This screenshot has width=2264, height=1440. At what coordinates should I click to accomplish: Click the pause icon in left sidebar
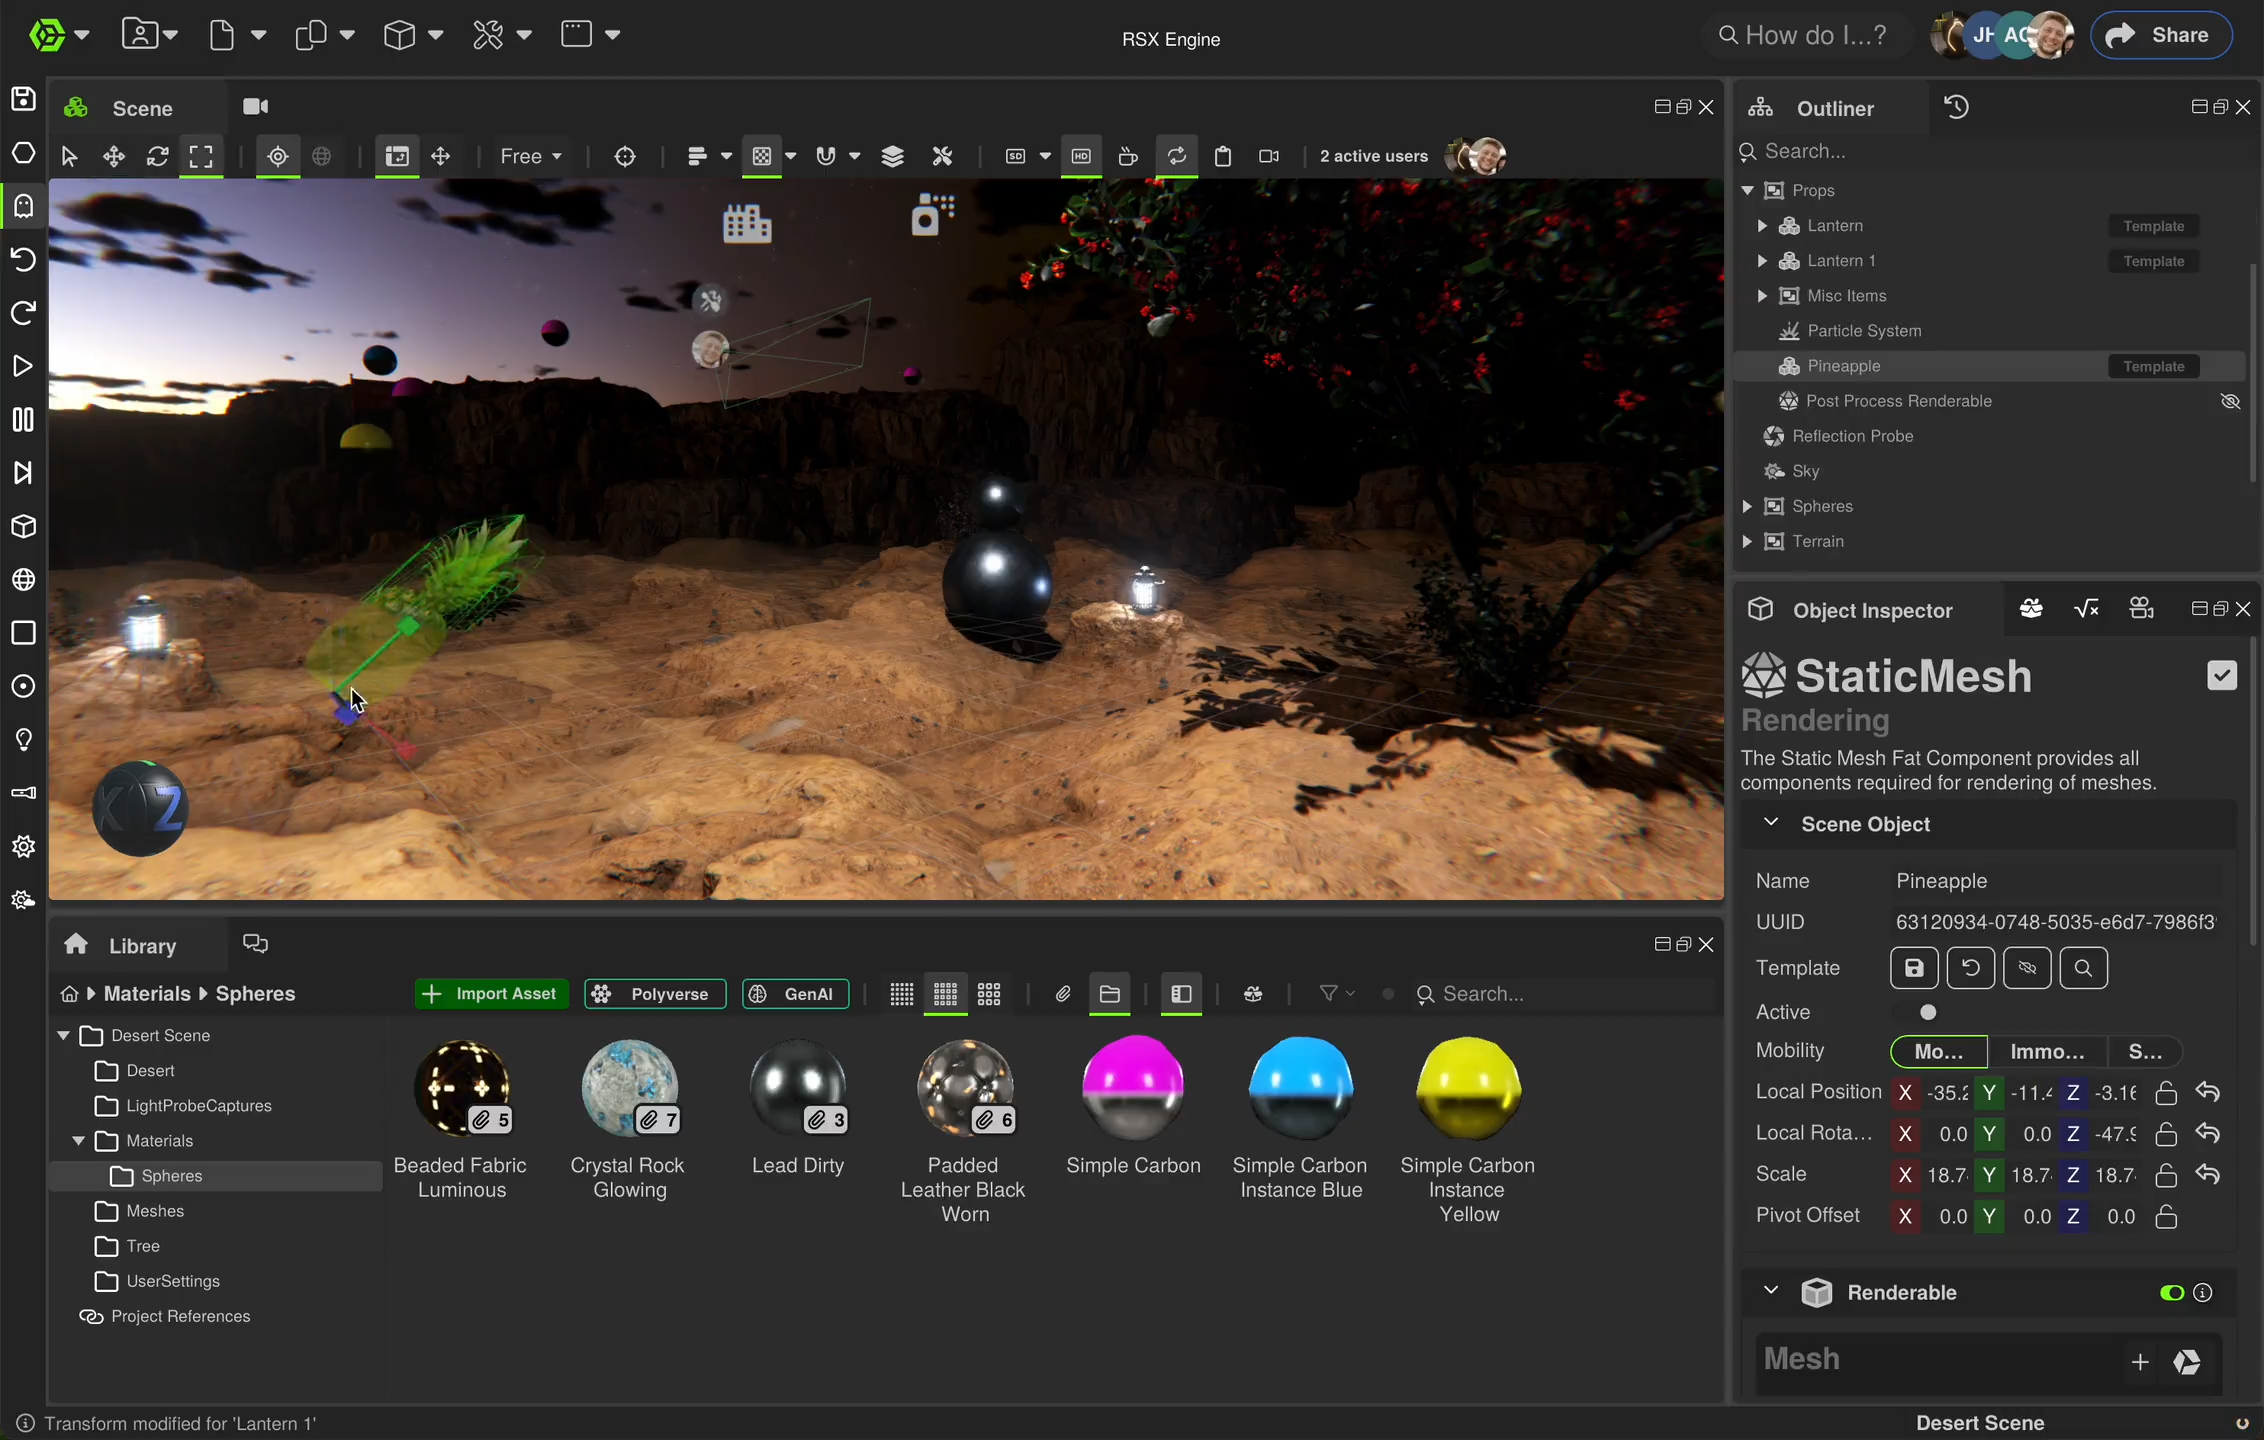pyautogui.click(x=23, y=419)
